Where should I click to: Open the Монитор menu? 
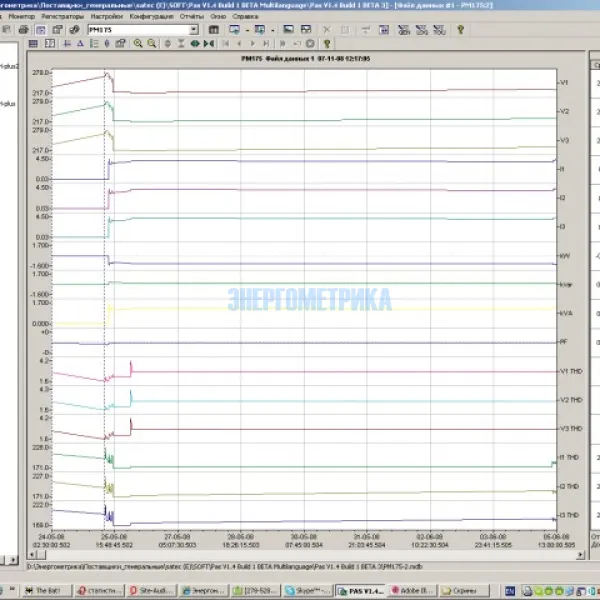(x=21, y=17)
